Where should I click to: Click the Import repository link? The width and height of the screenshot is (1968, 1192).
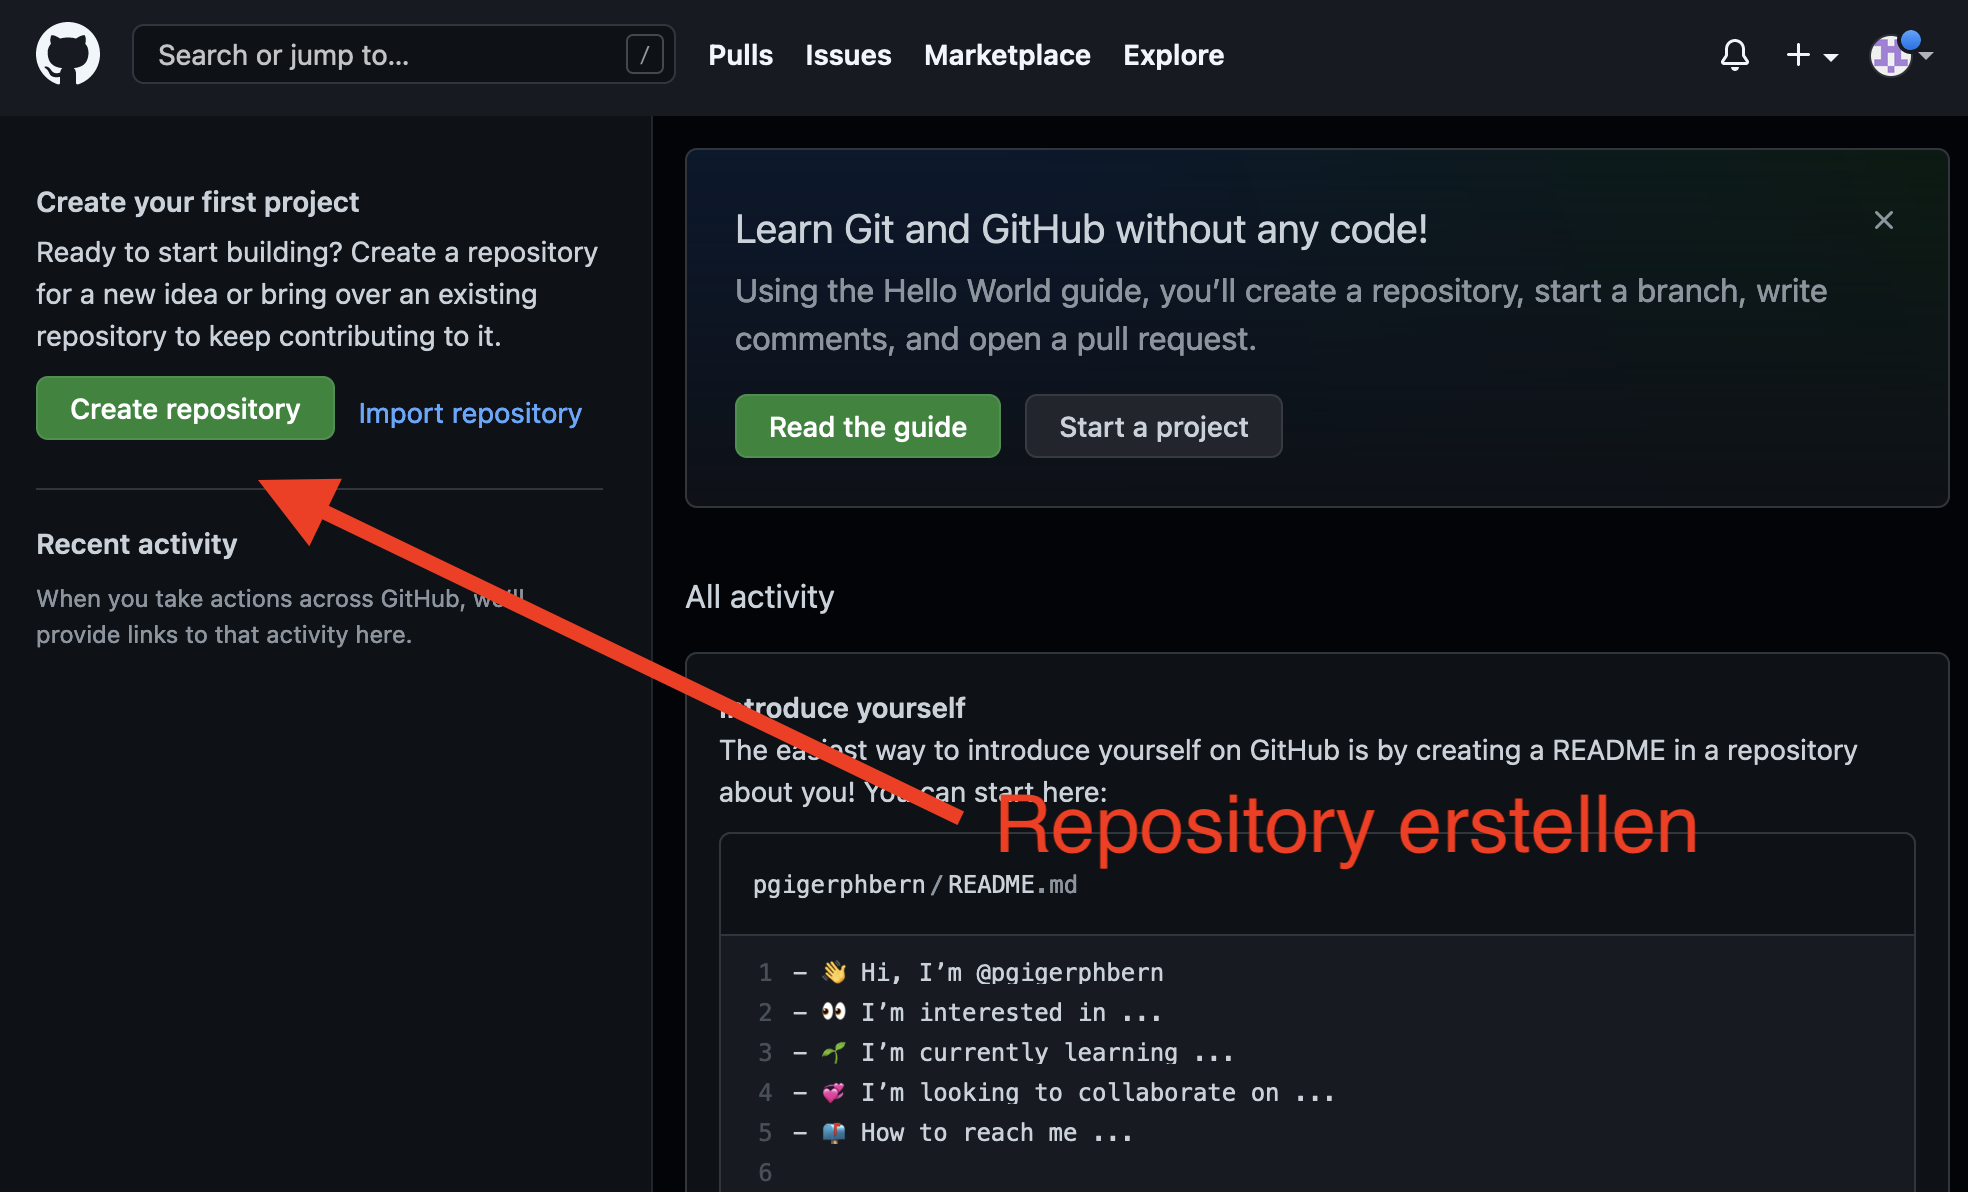coord(470,413)
